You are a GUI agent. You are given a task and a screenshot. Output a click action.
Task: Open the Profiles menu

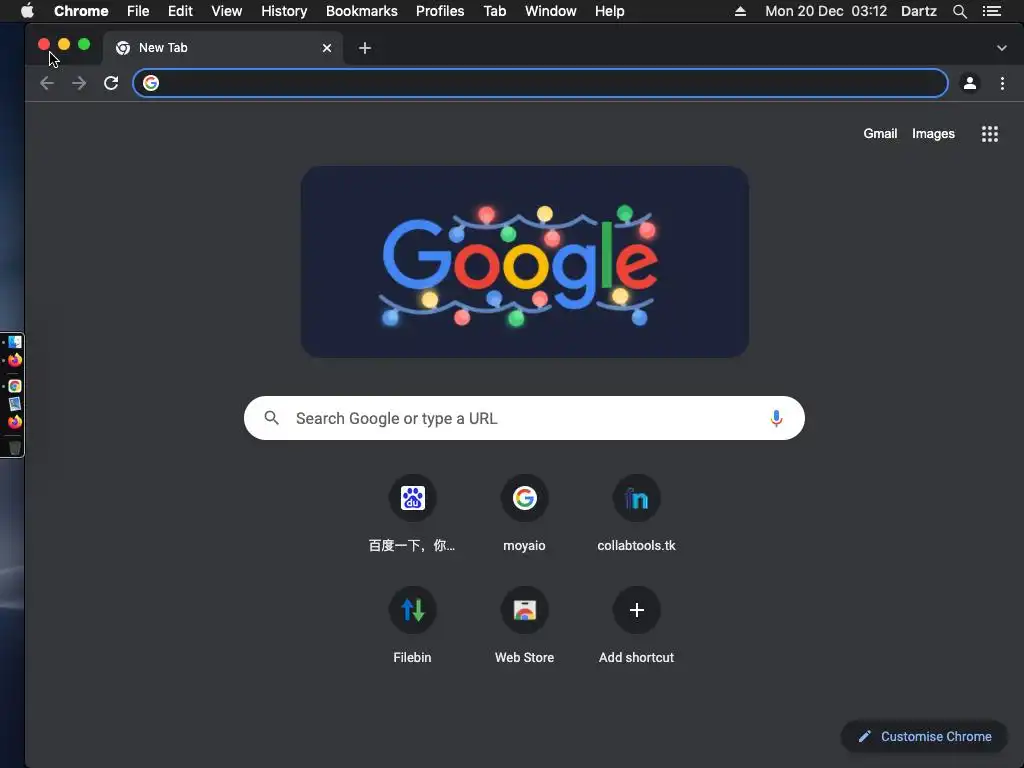pos(440,11)
